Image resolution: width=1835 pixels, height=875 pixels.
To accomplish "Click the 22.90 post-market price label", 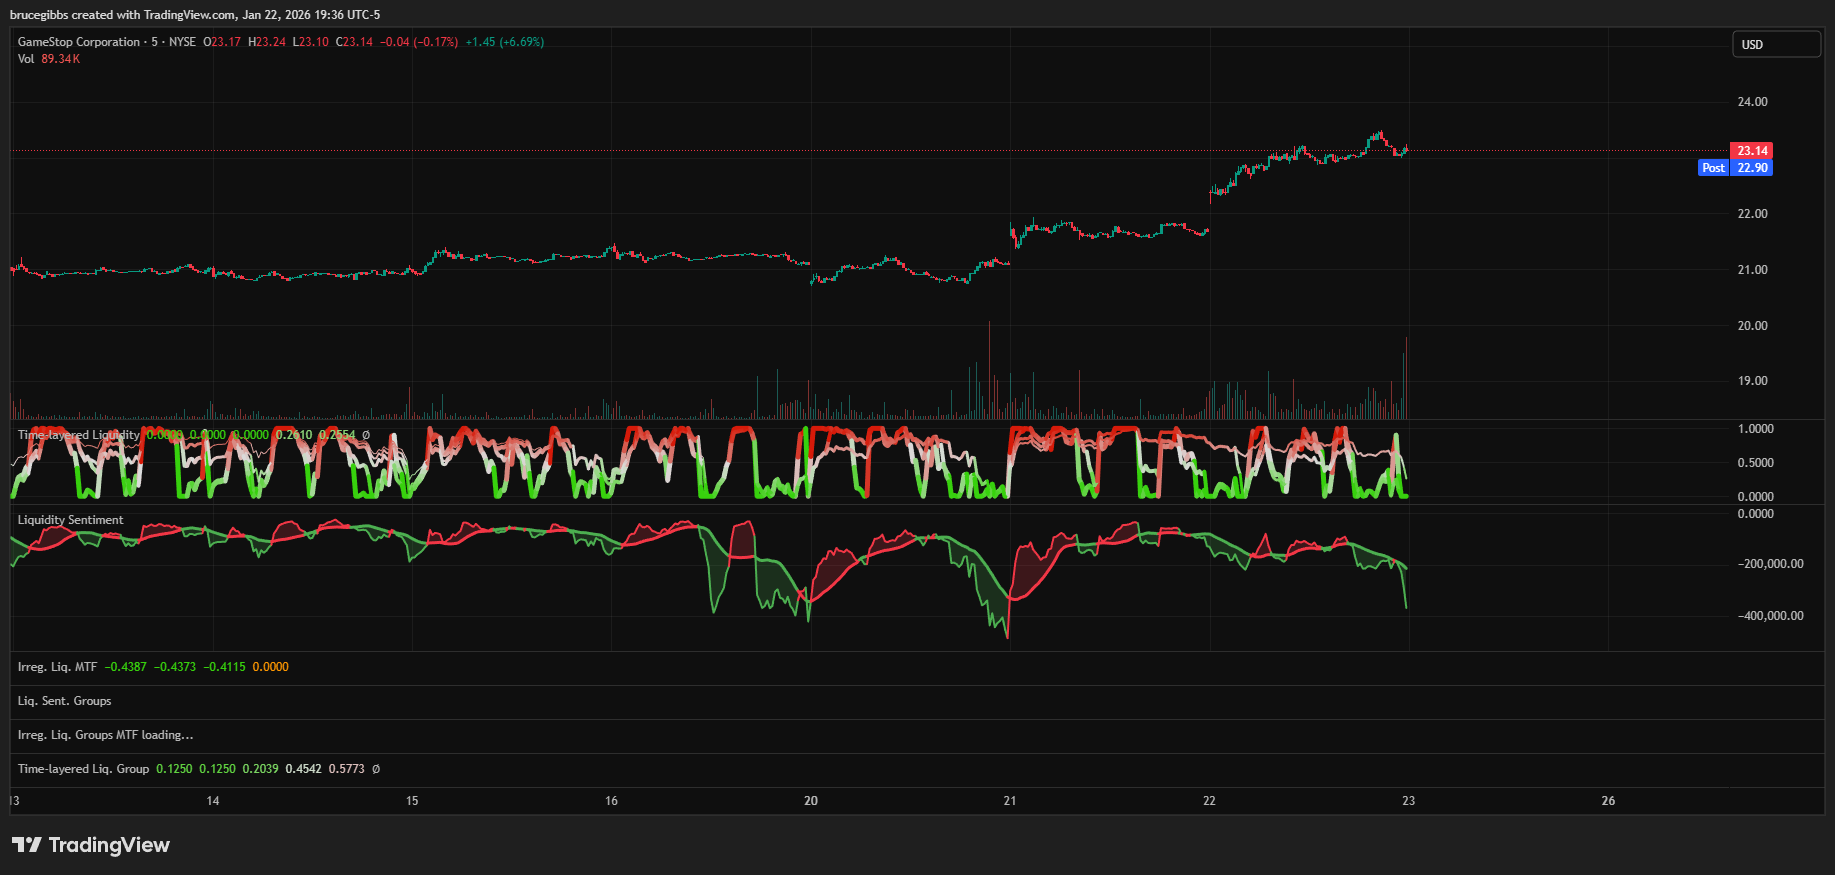I will click(x=1752, y=168).
